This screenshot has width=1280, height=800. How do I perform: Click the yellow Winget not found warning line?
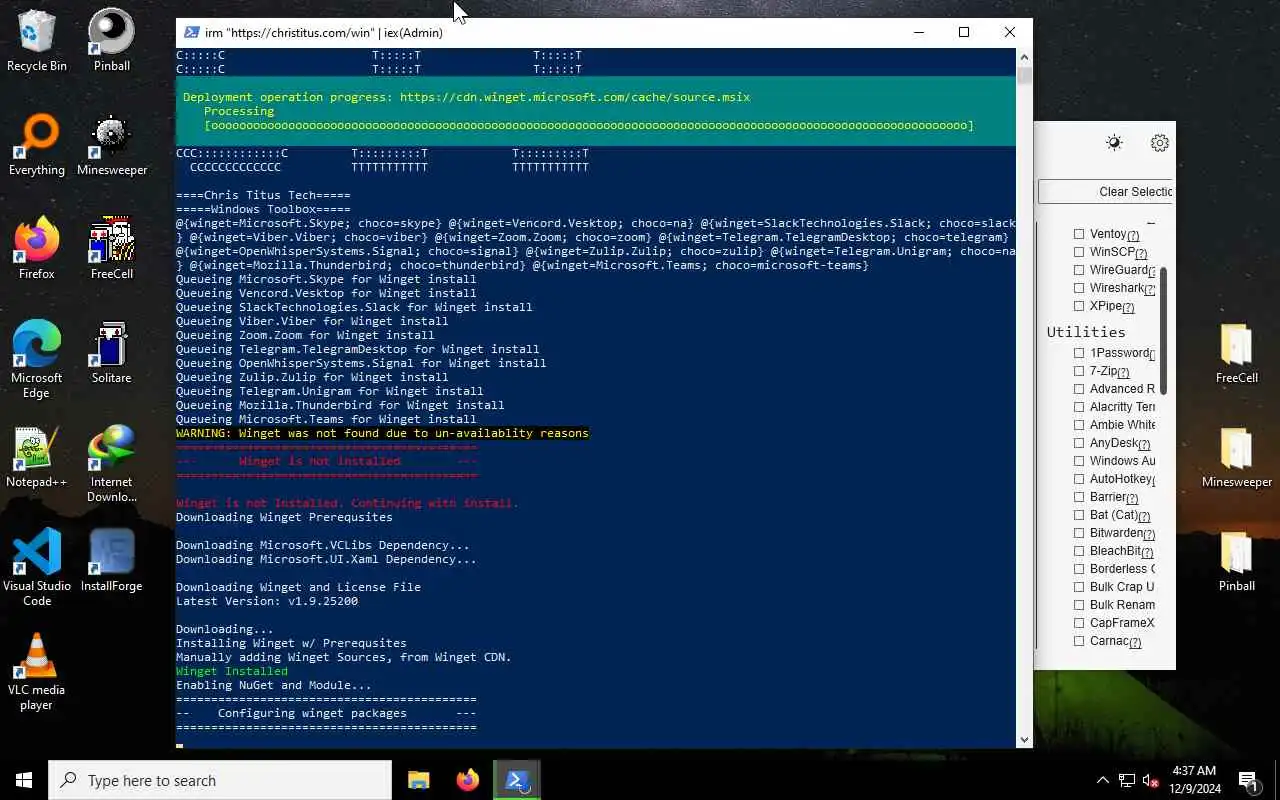(382, 433)
